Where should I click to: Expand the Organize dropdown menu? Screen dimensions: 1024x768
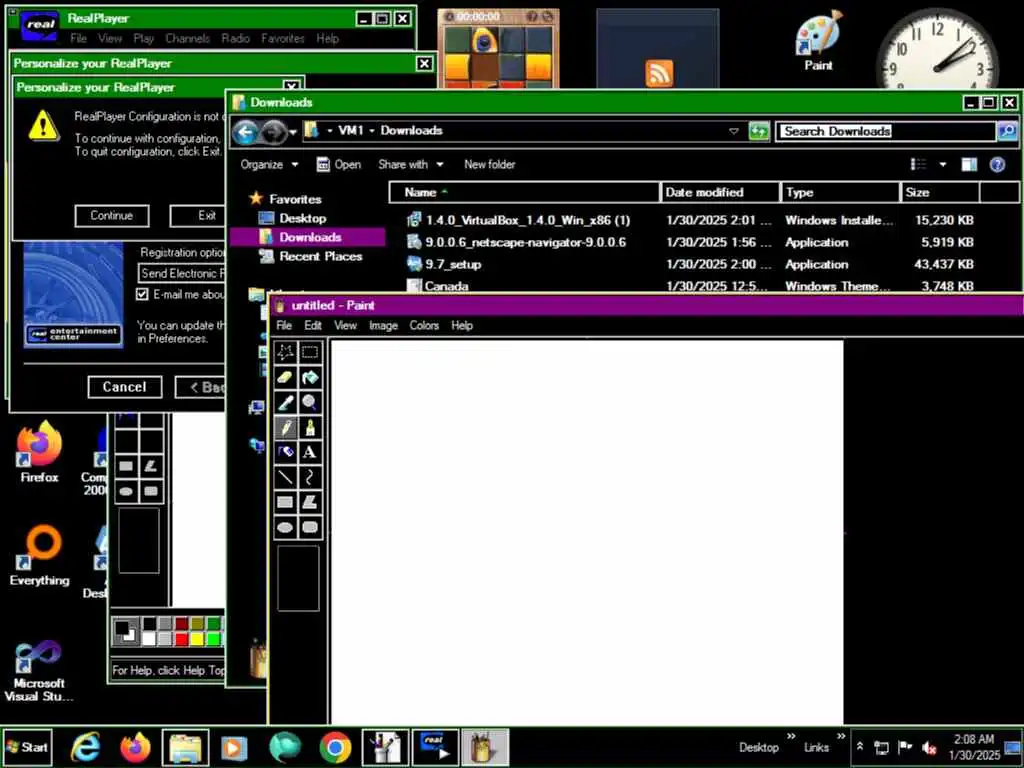(x=269, y=165)
